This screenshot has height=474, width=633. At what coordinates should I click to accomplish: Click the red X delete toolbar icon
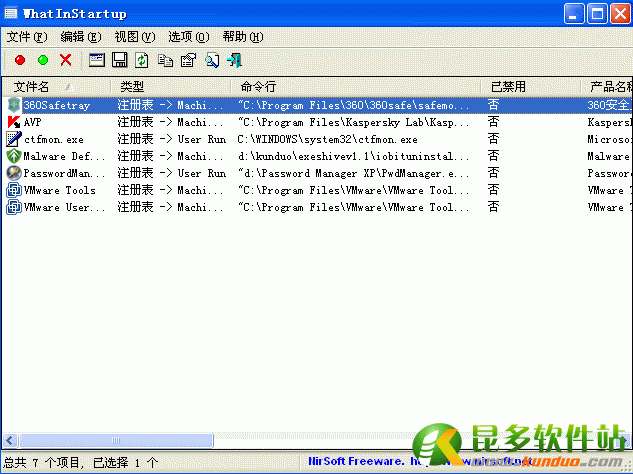pos(66,61)
